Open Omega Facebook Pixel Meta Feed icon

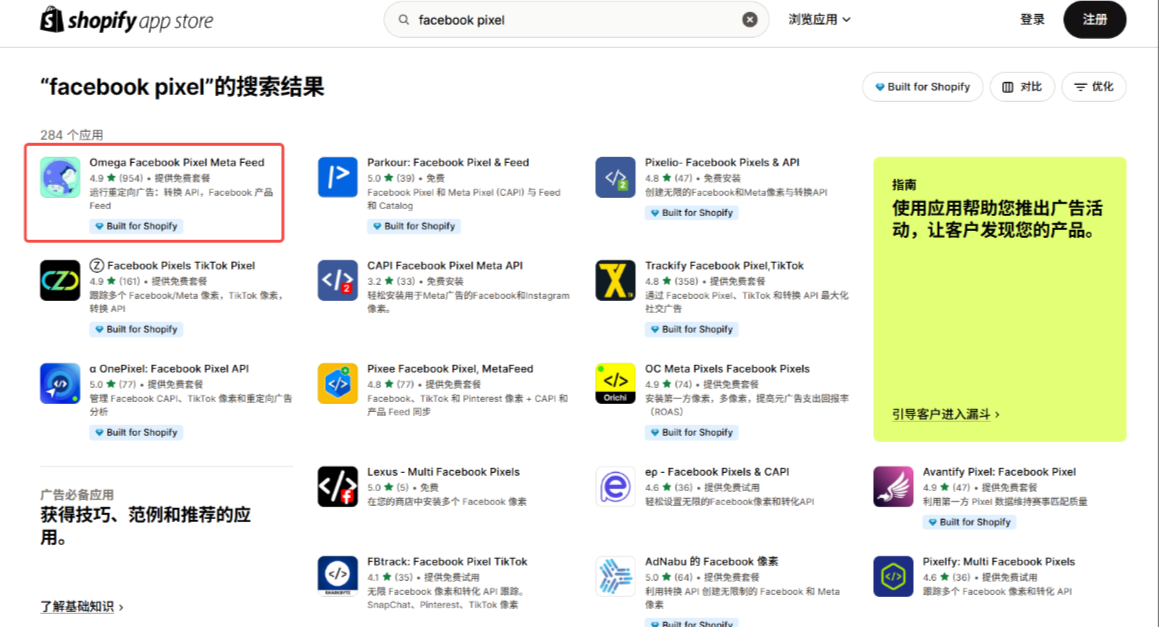tap(60, 177)
